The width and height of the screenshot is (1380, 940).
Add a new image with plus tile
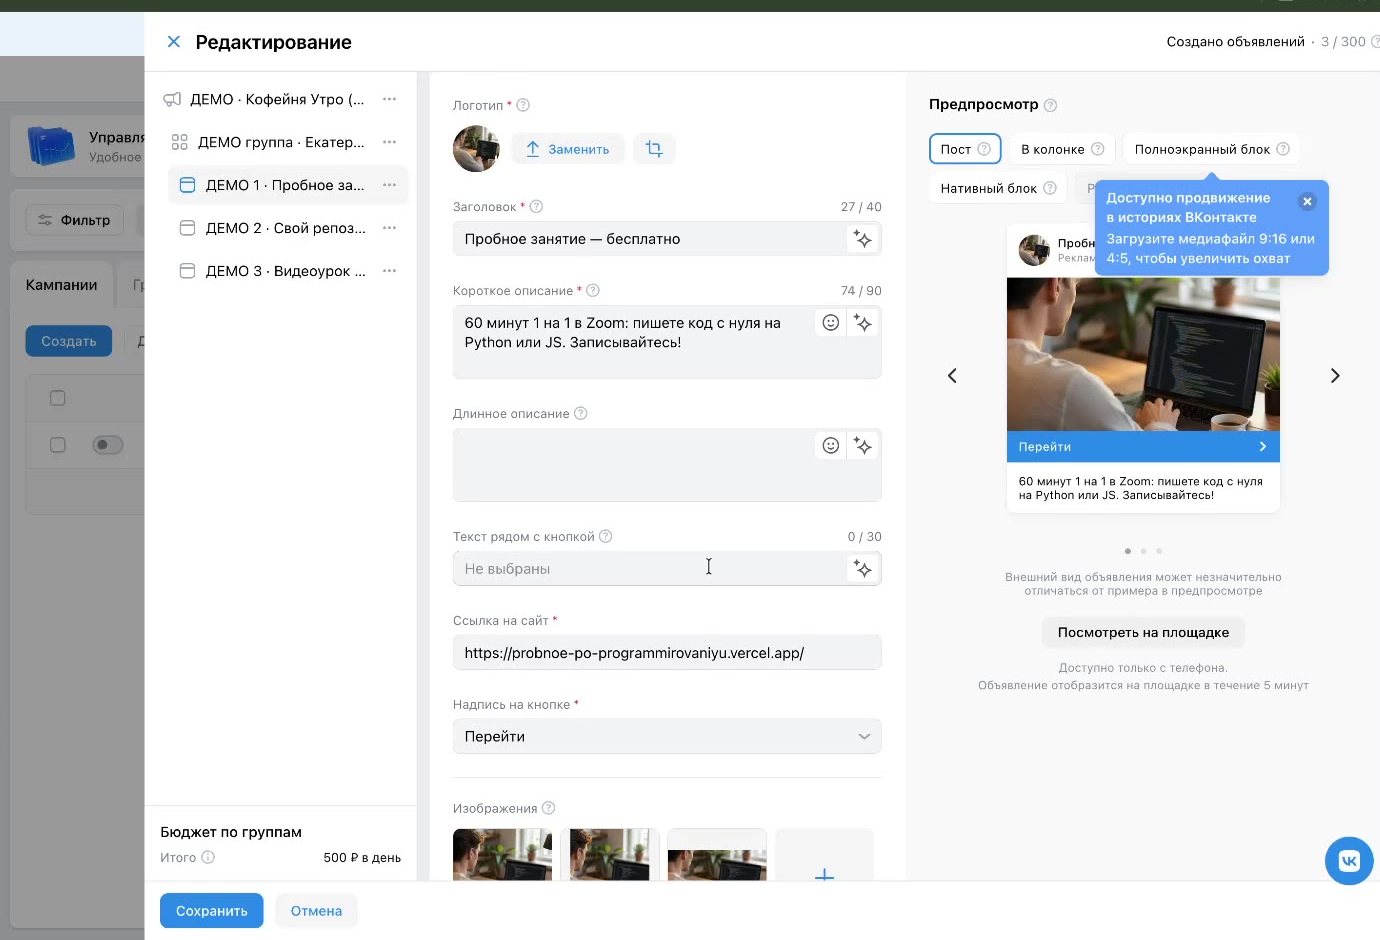click(824, 856)
